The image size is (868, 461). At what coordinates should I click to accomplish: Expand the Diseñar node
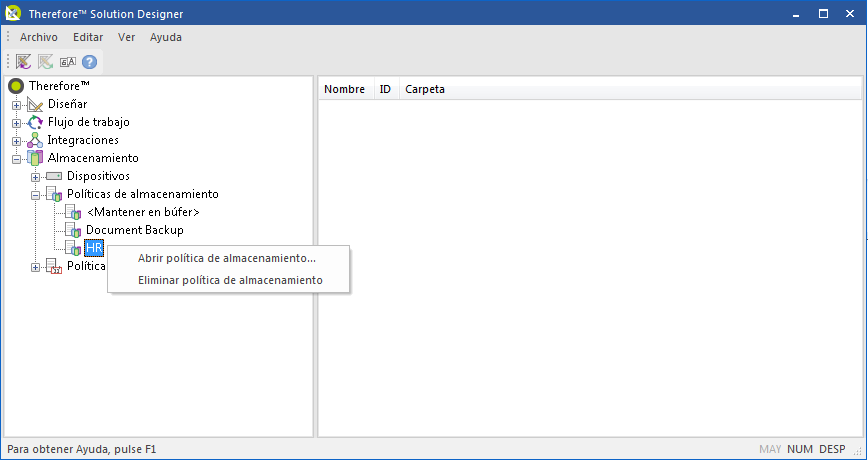(16, 105)
